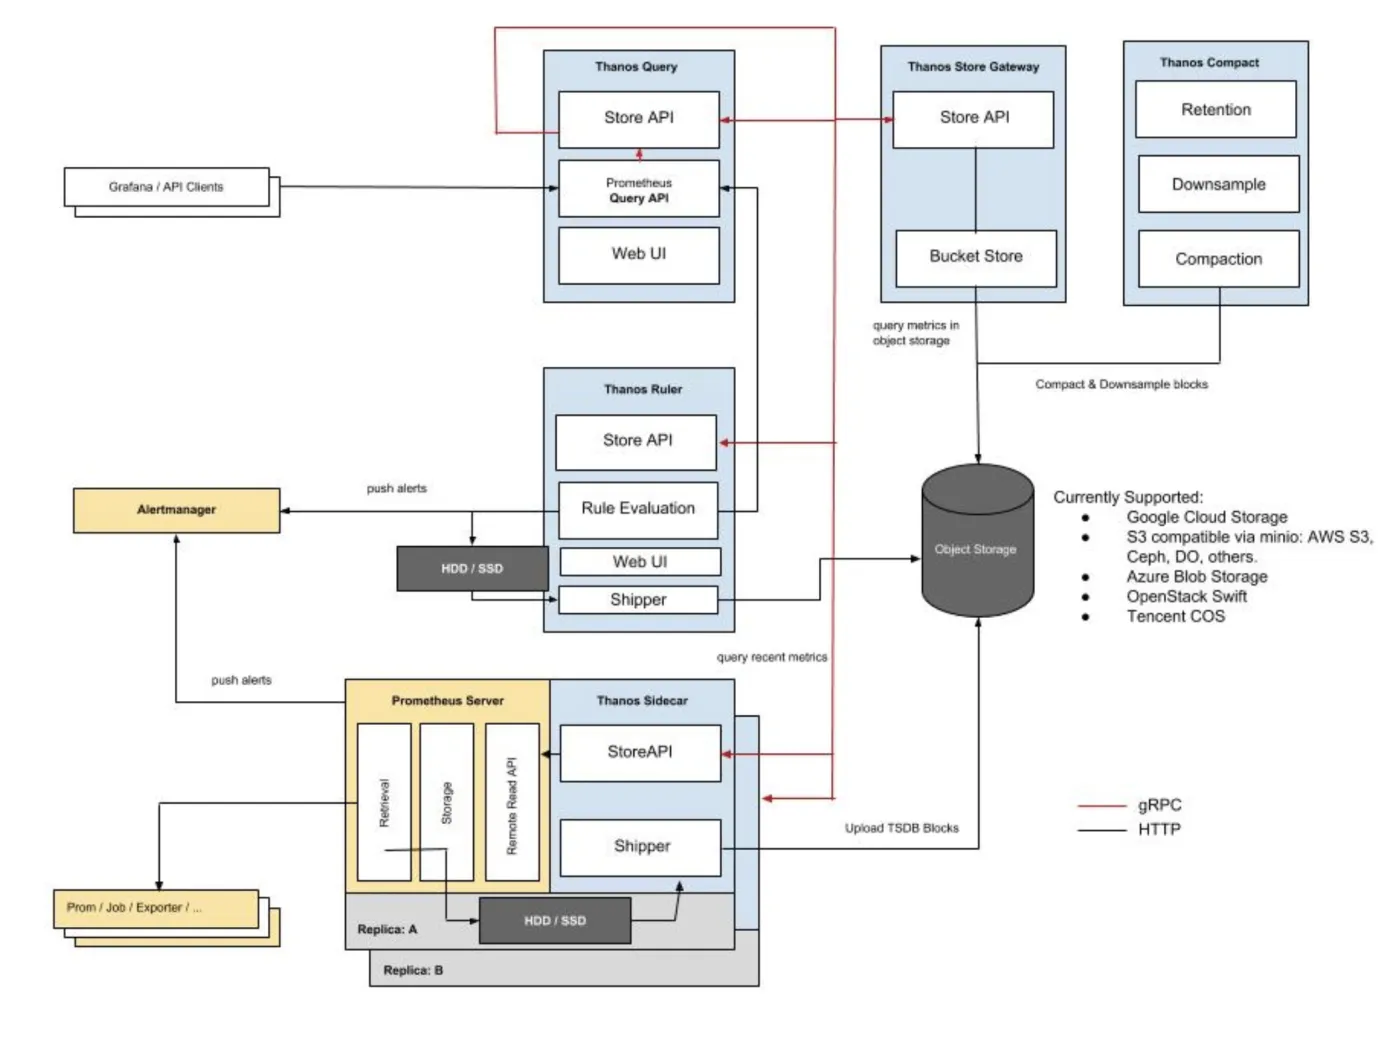This screenshot has height=1038, width=1400.
Task: Click the Rule Evaluation box
Action: [x=638, y=510]
